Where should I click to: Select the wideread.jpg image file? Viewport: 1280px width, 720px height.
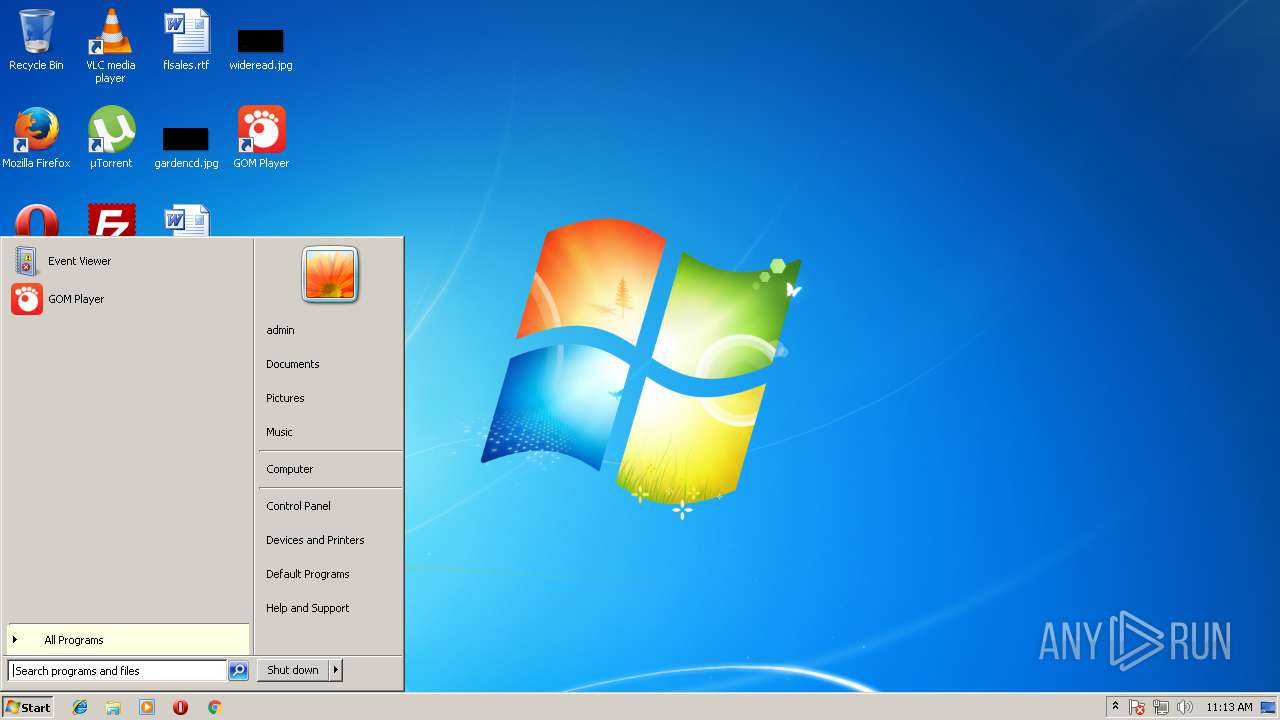click(x=261, y=48)
